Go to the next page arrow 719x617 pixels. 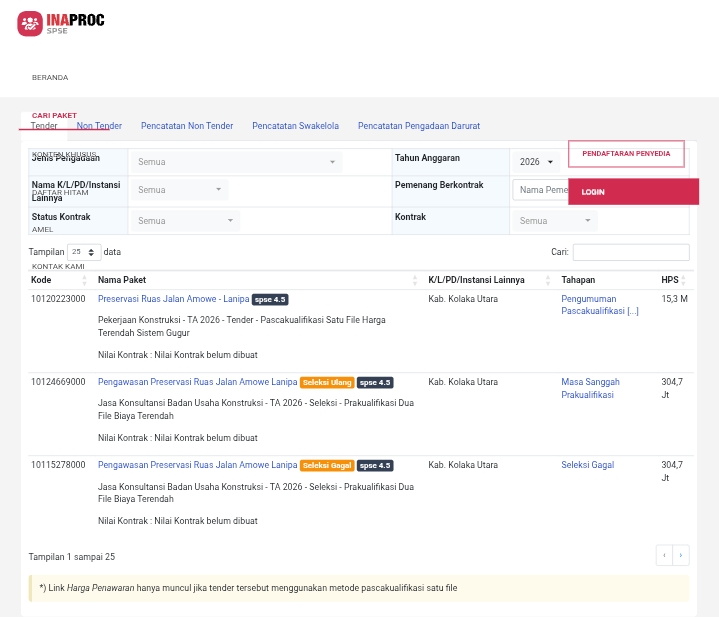681,555
